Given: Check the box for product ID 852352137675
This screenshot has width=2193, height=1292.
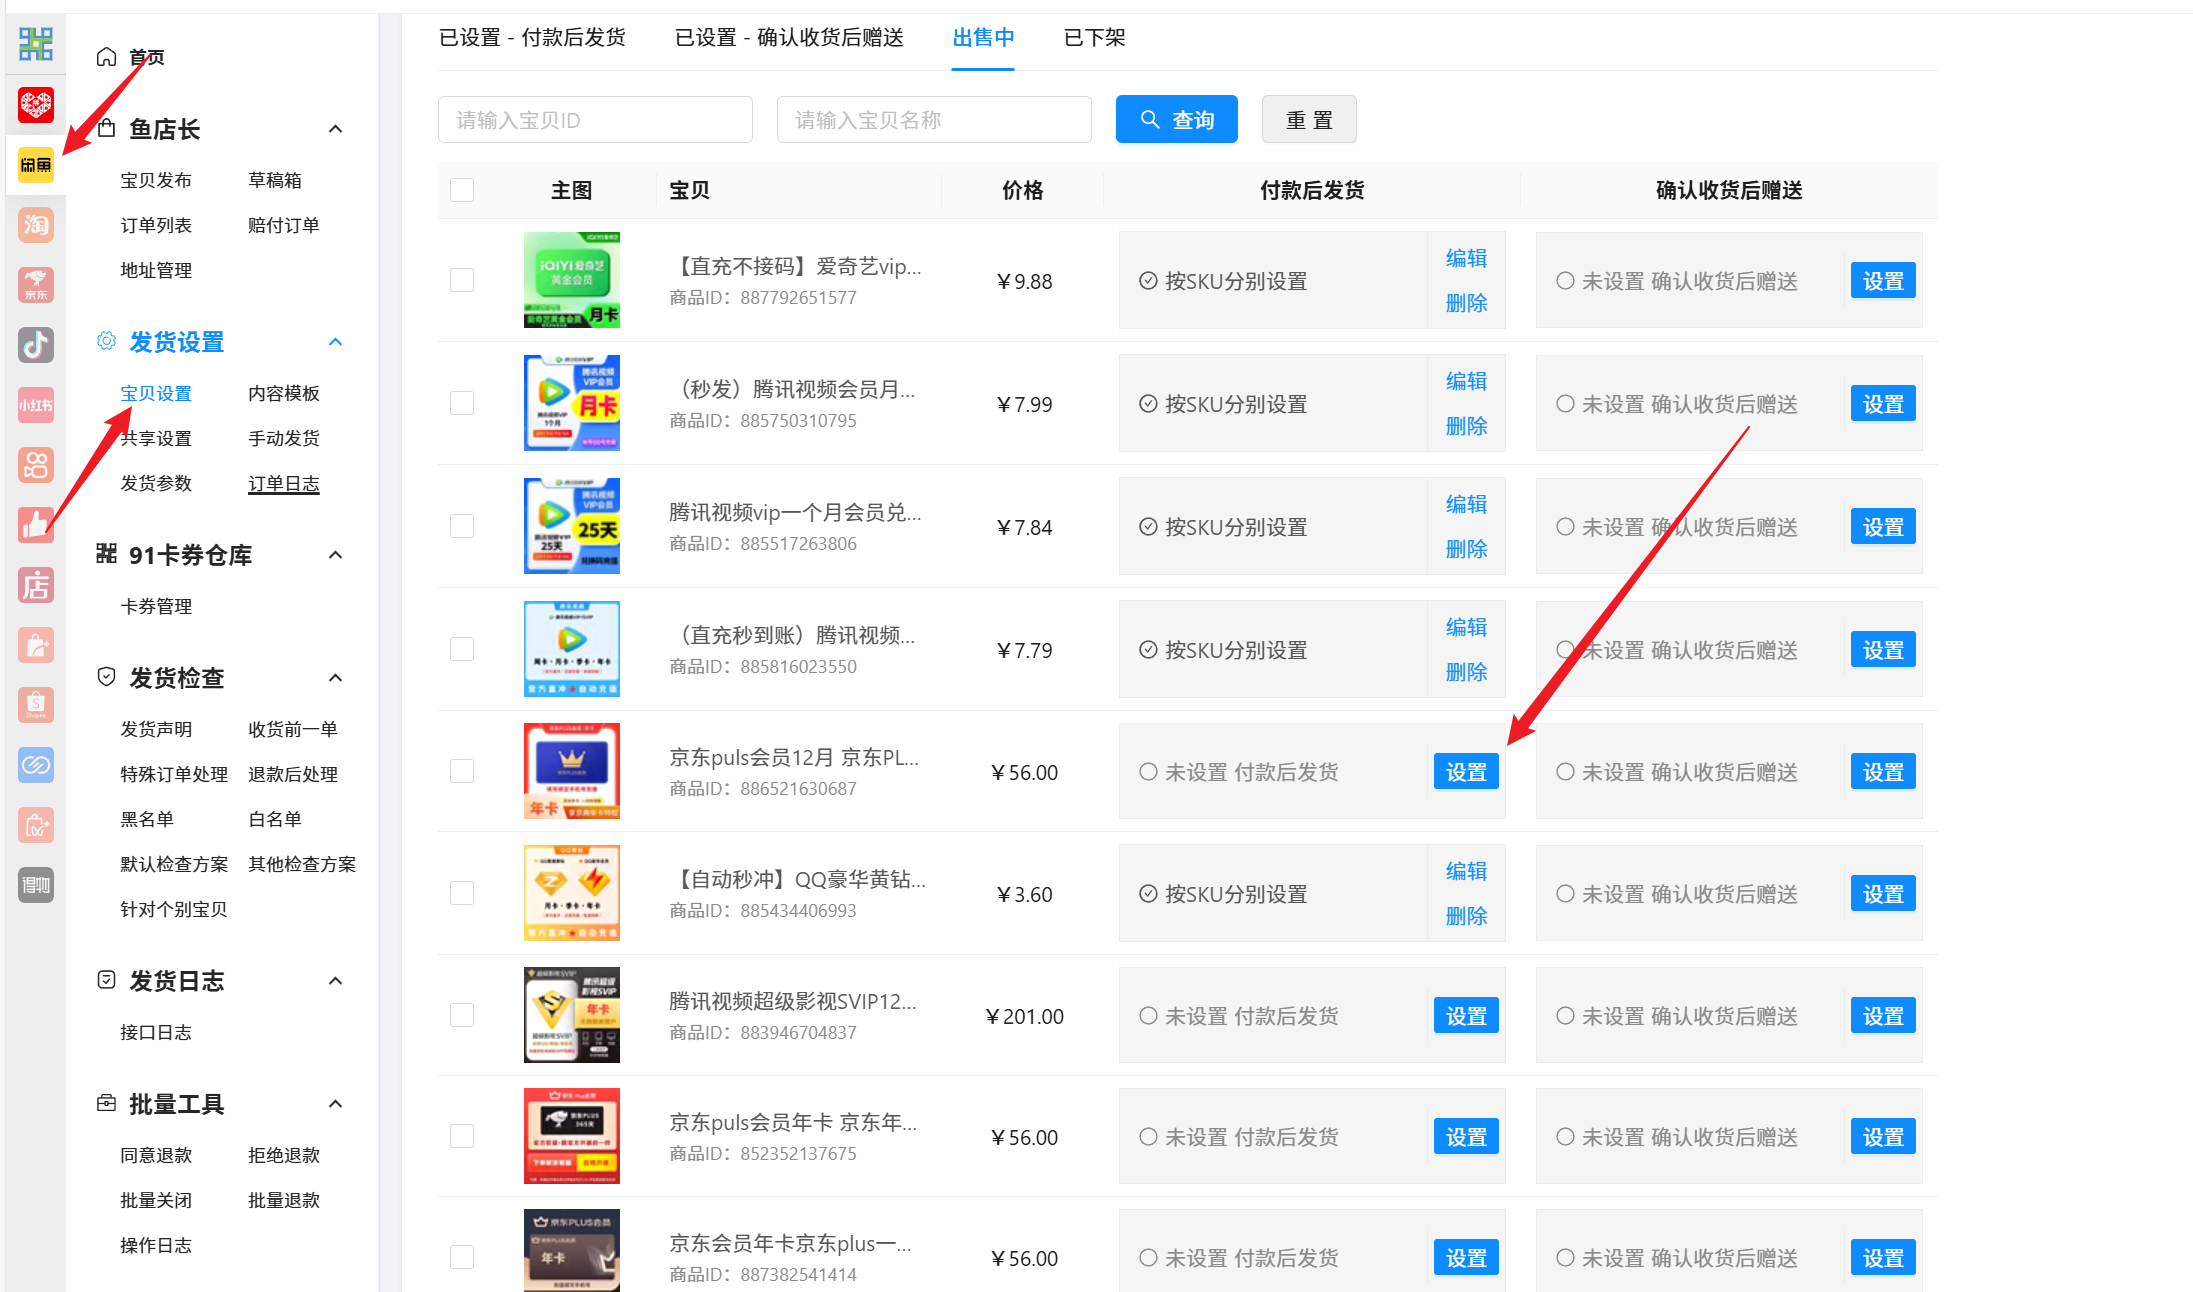Looking at the screenshot, I should 462,1136.
